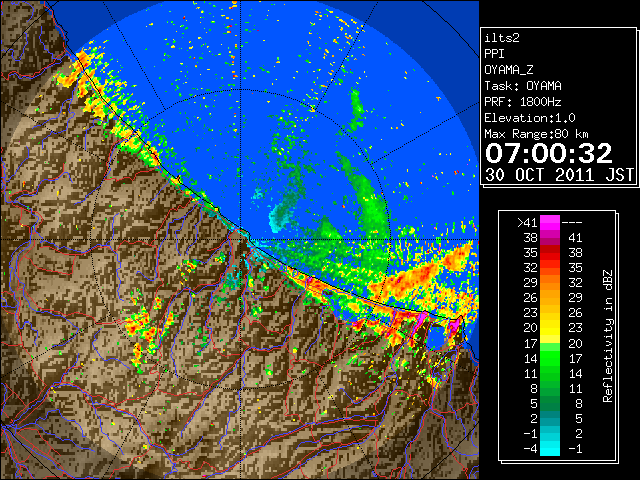Screen dimensions: 640x480
Task: Click the magenta high-reflectivity cell on the coast
Action: 421,320
